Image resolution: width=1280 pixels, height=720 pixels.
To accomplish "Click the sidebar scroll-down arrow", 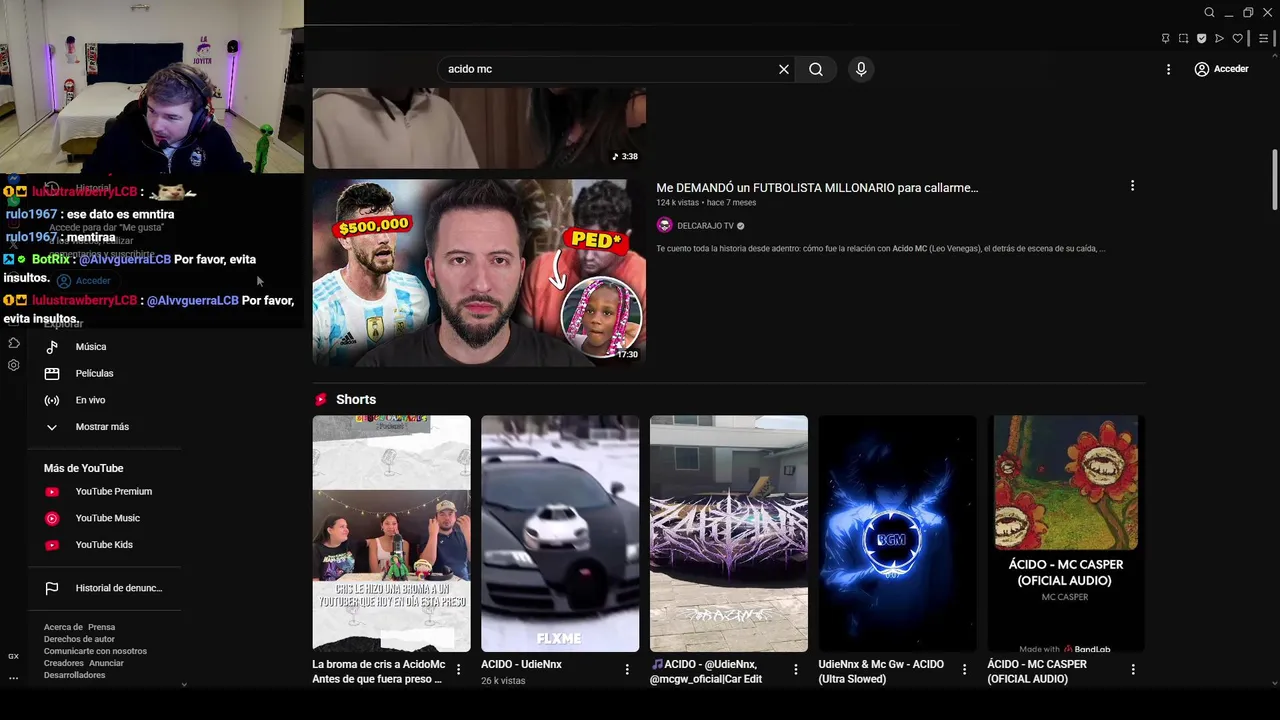I will pyautogui.click(x=184, y=685).
